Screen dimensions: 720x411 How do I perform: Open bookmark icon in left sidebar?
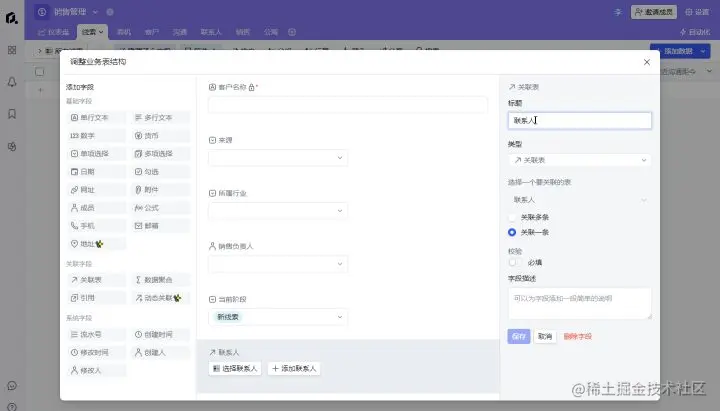pos(12,114)
